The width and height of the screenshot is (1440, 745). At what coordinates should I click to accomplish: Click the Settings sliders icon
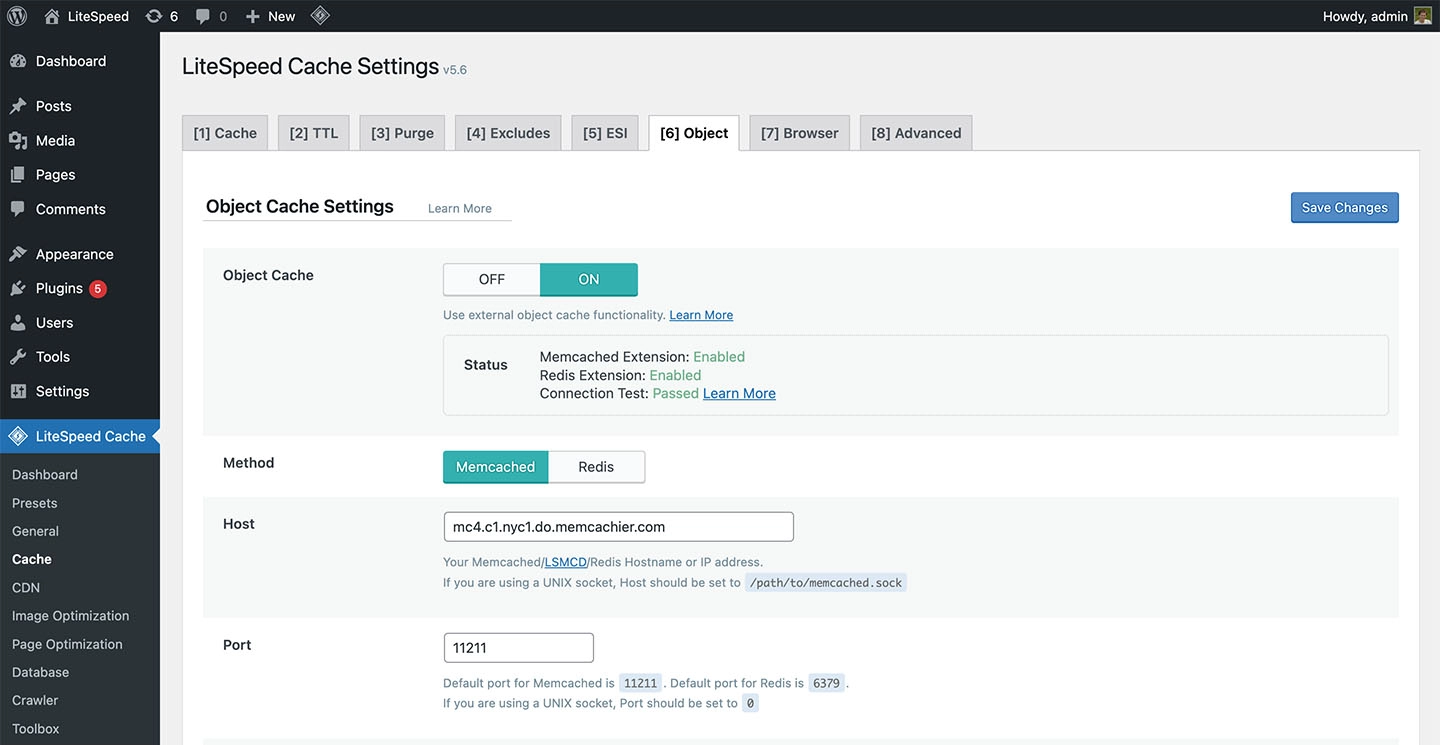click(18, 391)
